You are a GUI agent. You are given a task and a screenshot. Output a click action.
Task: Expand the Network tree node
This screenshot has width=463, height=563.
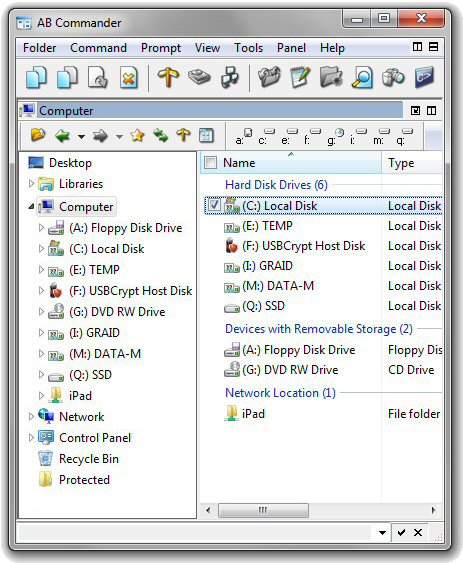click(x=31, y=416)
